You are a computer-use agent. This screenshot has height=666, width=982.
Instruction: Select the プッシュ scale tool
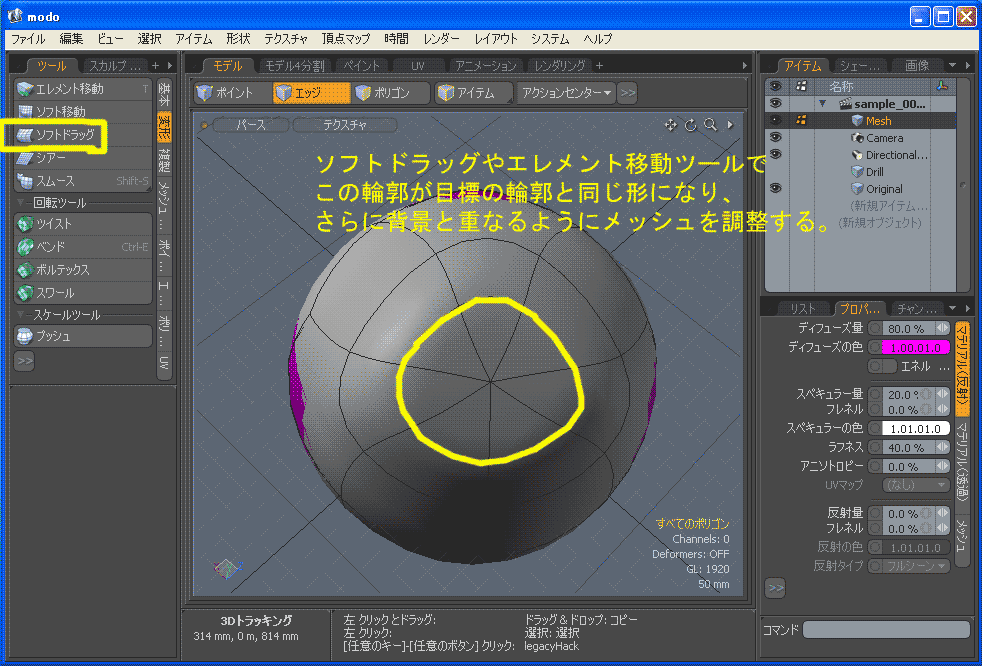click(82, 336)
